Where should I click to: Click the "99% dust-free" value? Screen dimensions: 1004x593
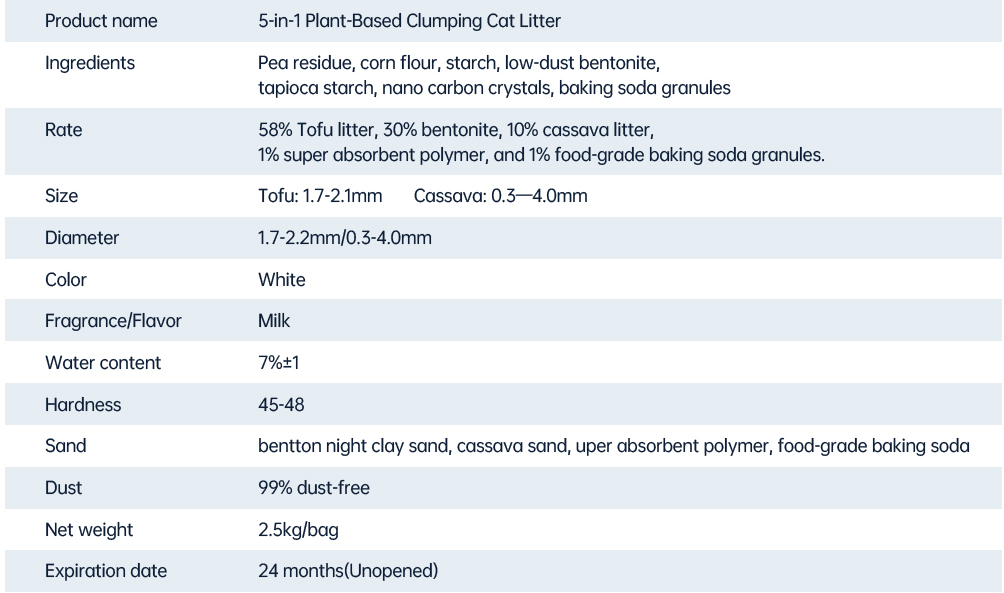(x=313, y=488)
